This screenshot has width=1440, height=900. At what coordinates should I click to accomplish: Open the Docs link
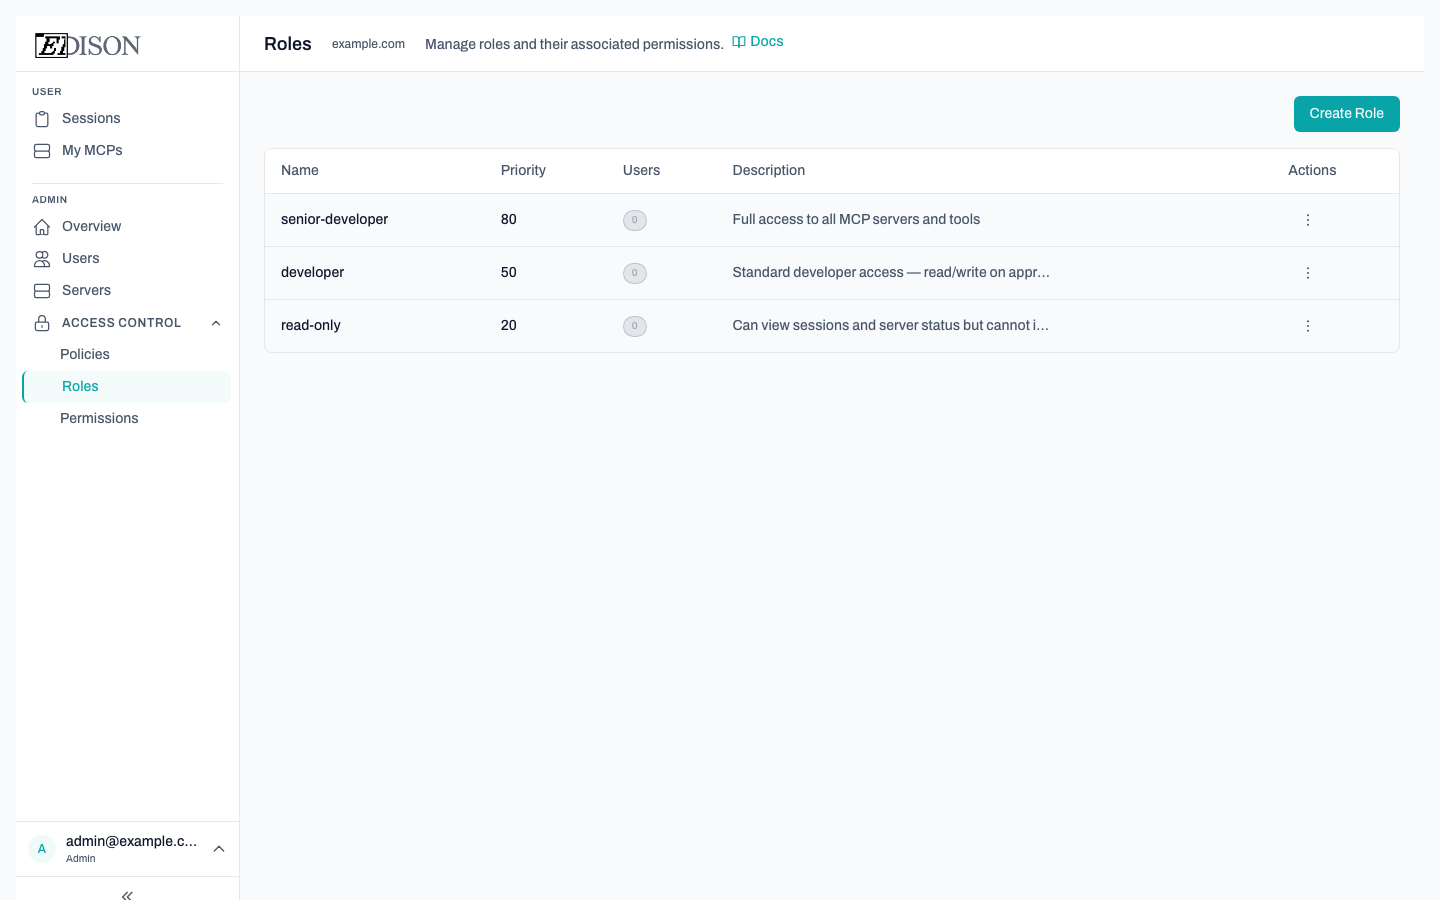coord(767,41)
